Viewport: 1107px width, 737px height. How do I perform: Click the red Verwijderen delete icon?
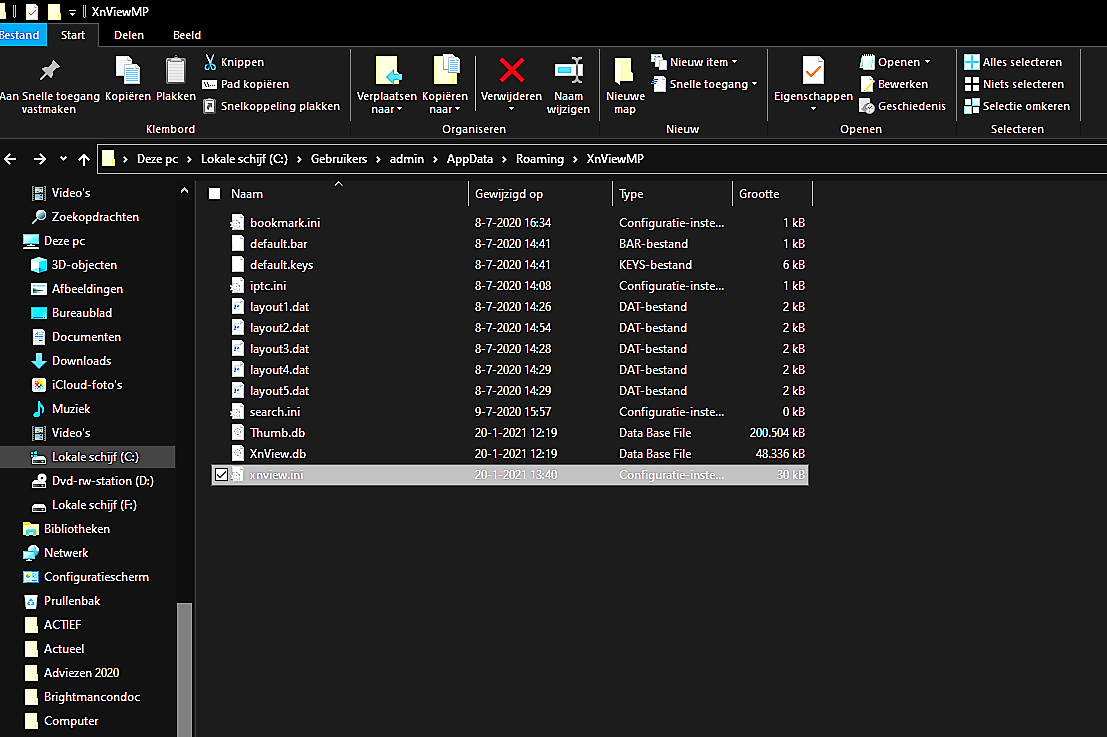(511, 71)
